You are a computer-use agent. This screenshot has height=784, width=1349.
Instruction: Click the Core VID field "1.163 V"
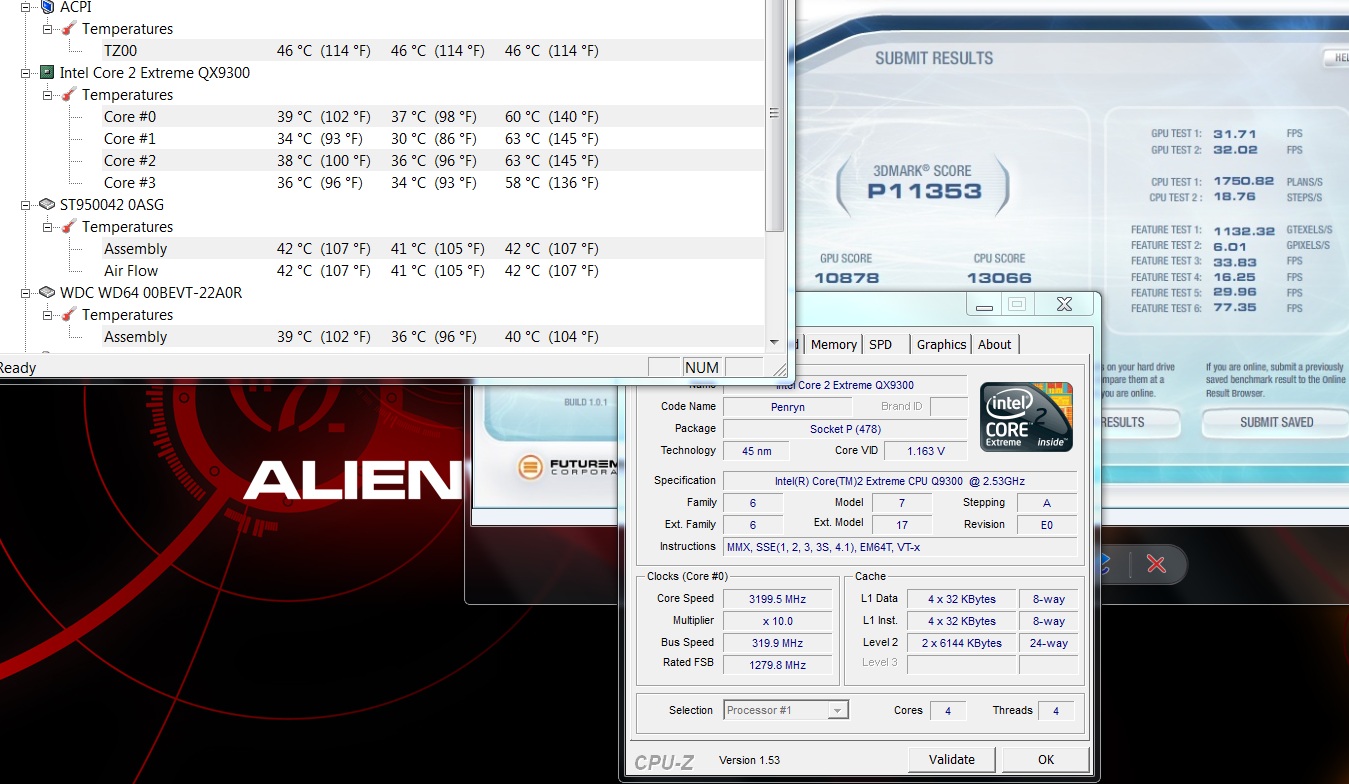coord(924,451)
